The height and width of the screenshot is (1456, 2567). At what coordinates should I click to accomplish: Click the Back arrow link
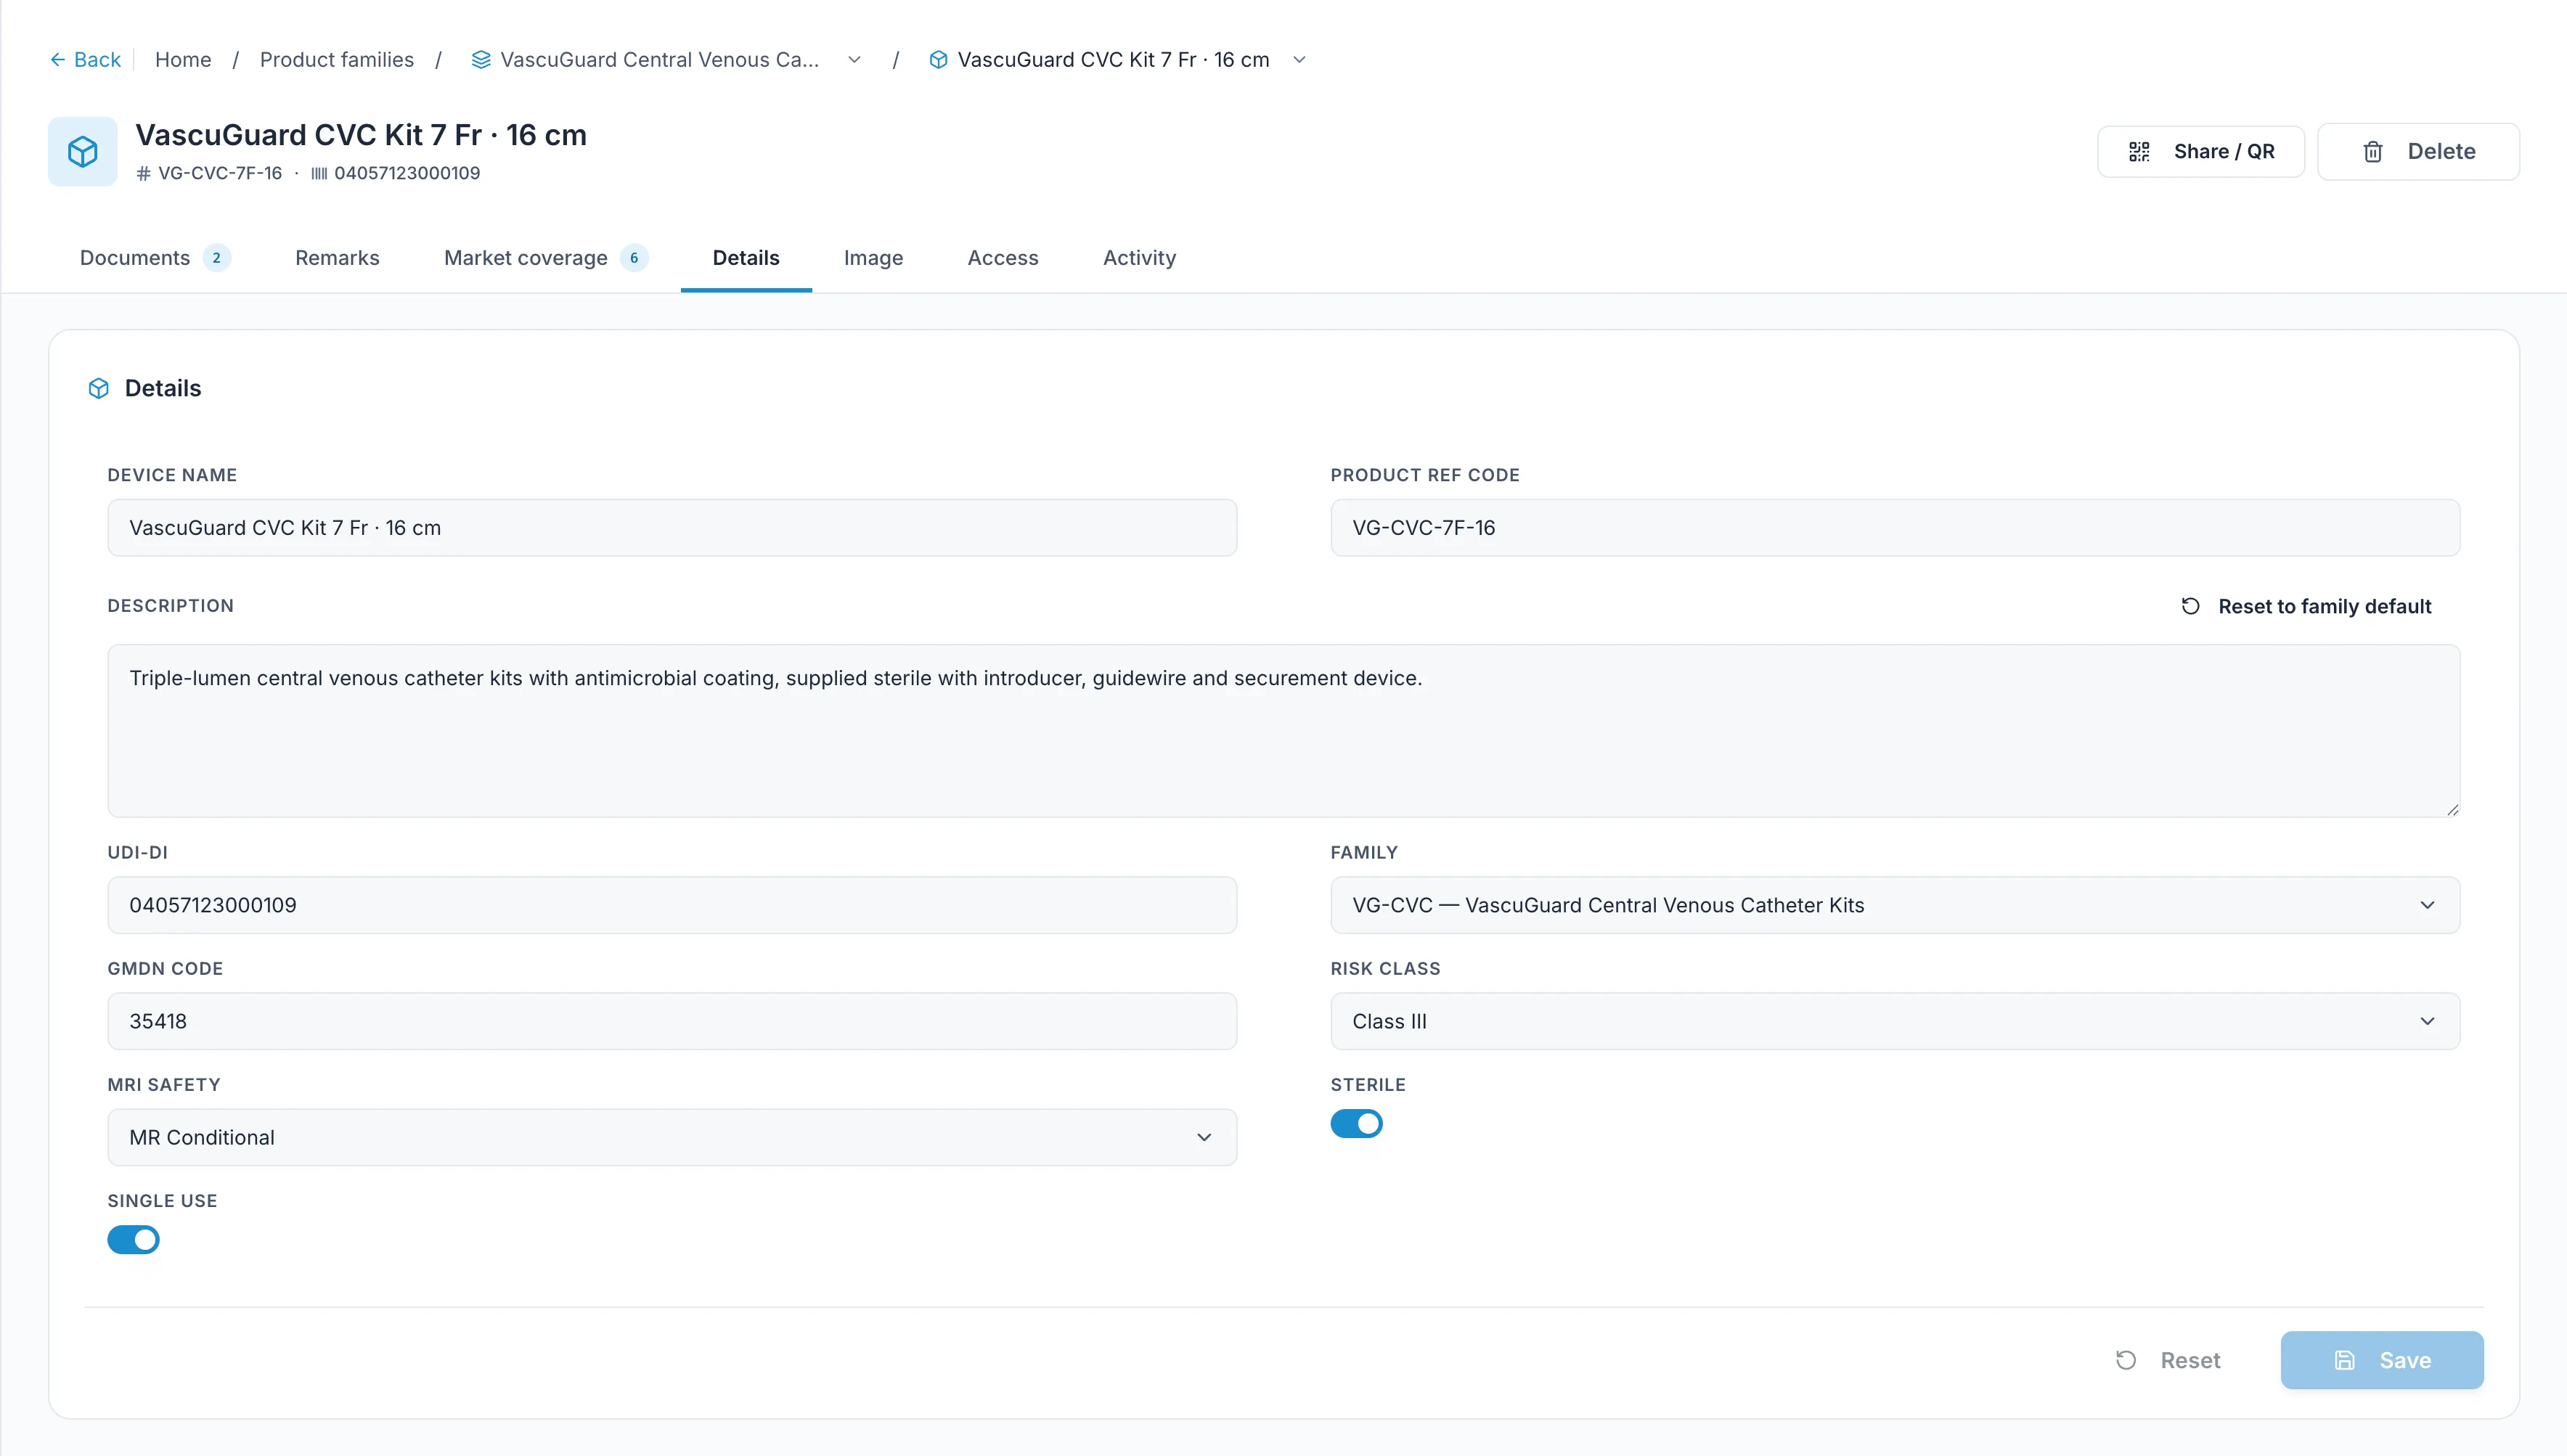click(85, 60)
